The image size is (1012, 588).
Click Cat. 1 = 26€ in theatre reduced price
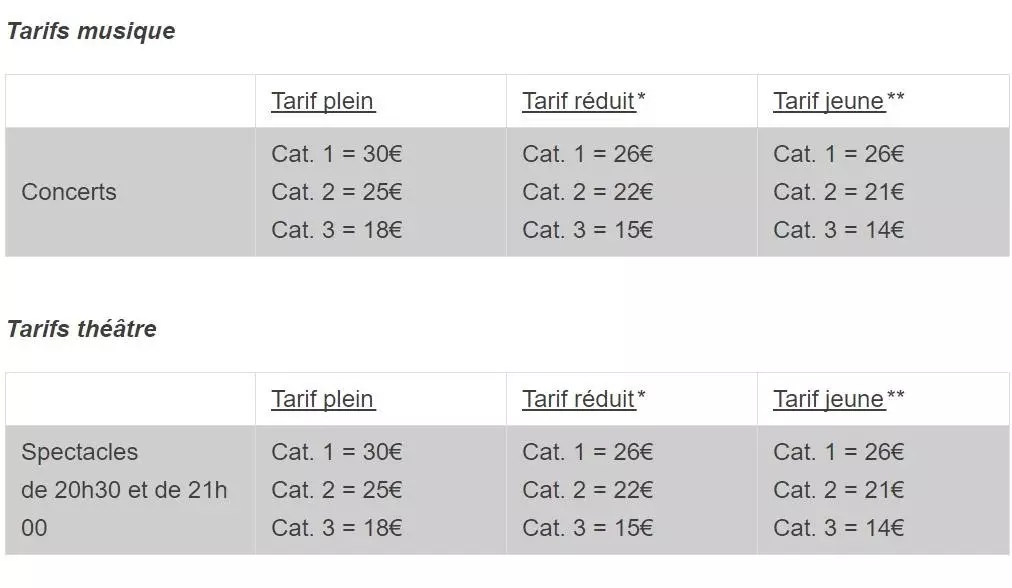click(587, 452)
